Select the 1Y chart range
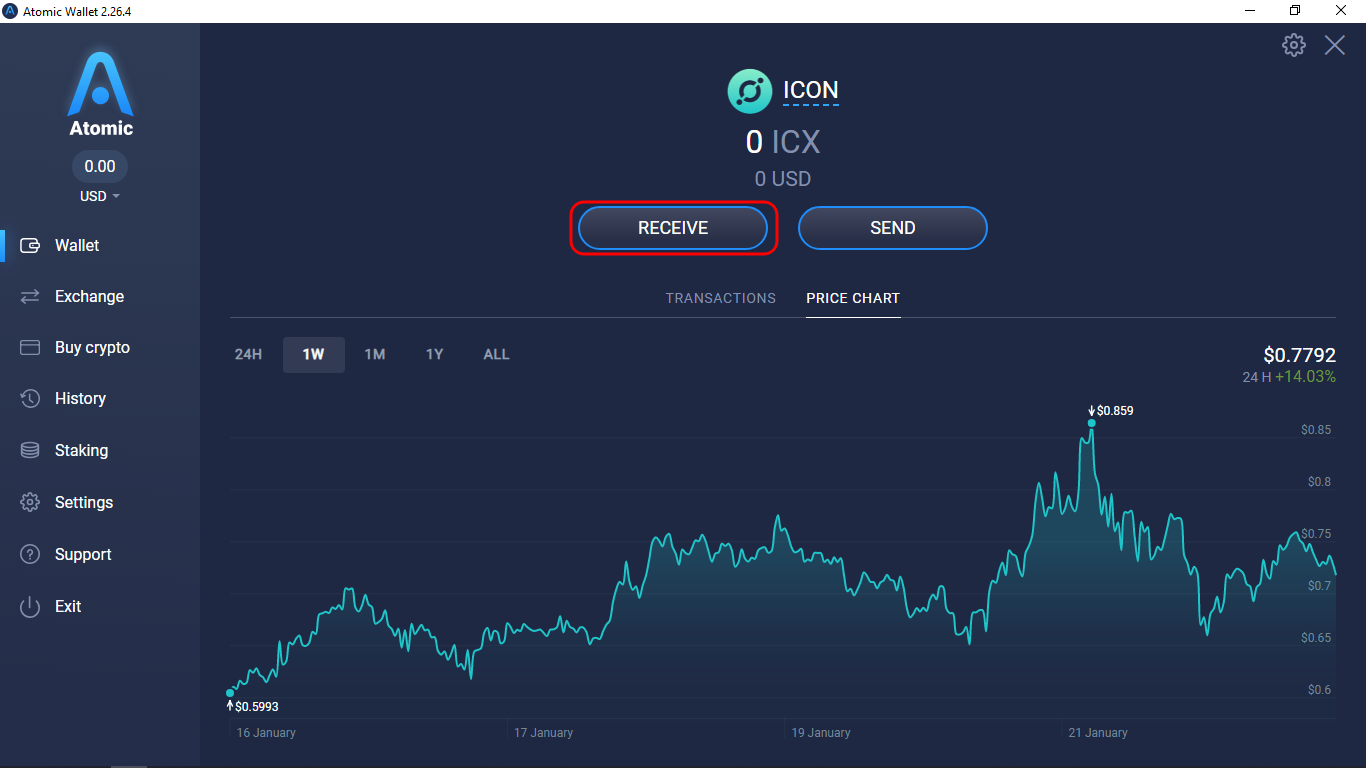1366x768 pixels. (434, 354)
